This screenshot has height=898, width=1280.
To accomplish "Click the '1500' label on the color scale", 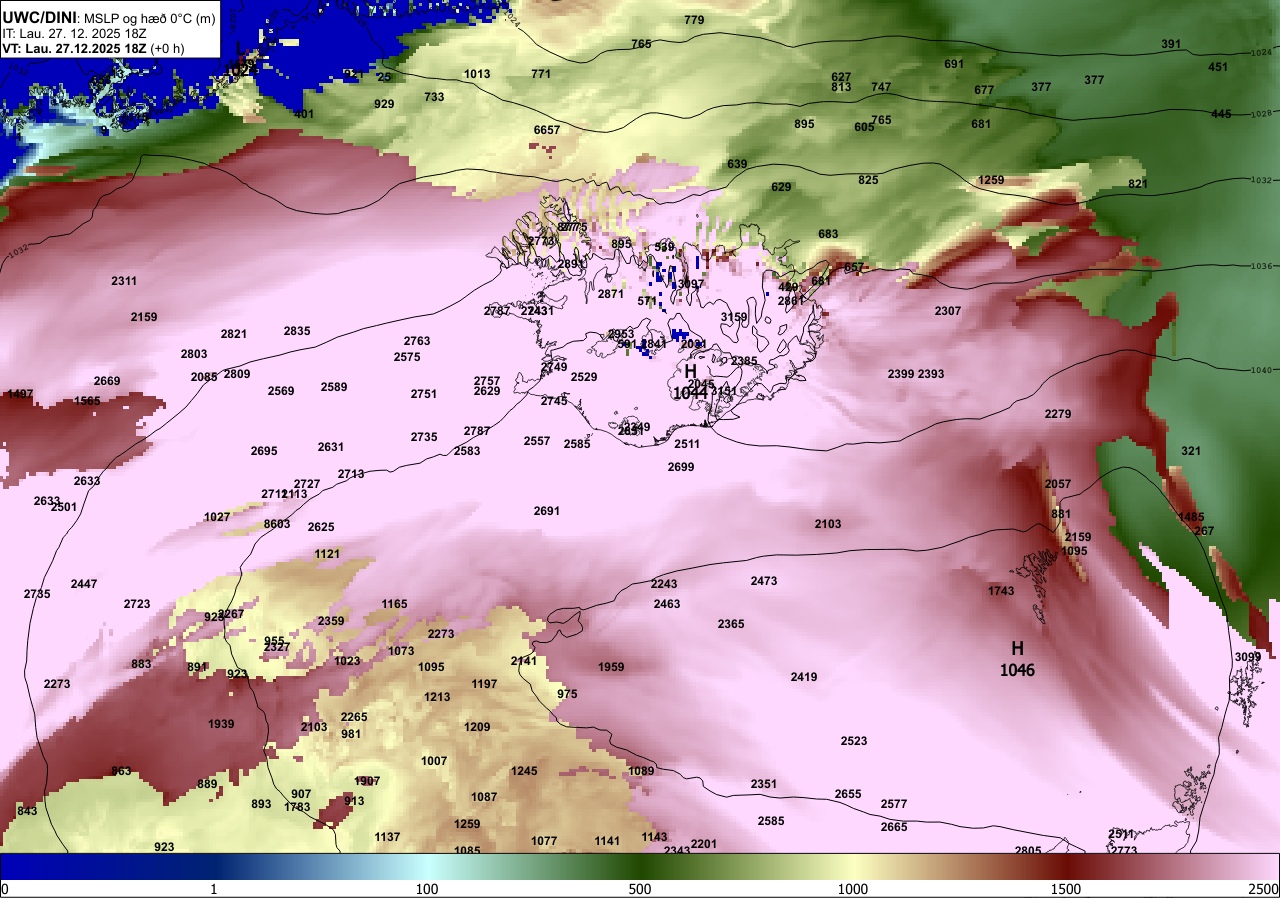I will pos(1066,889).
